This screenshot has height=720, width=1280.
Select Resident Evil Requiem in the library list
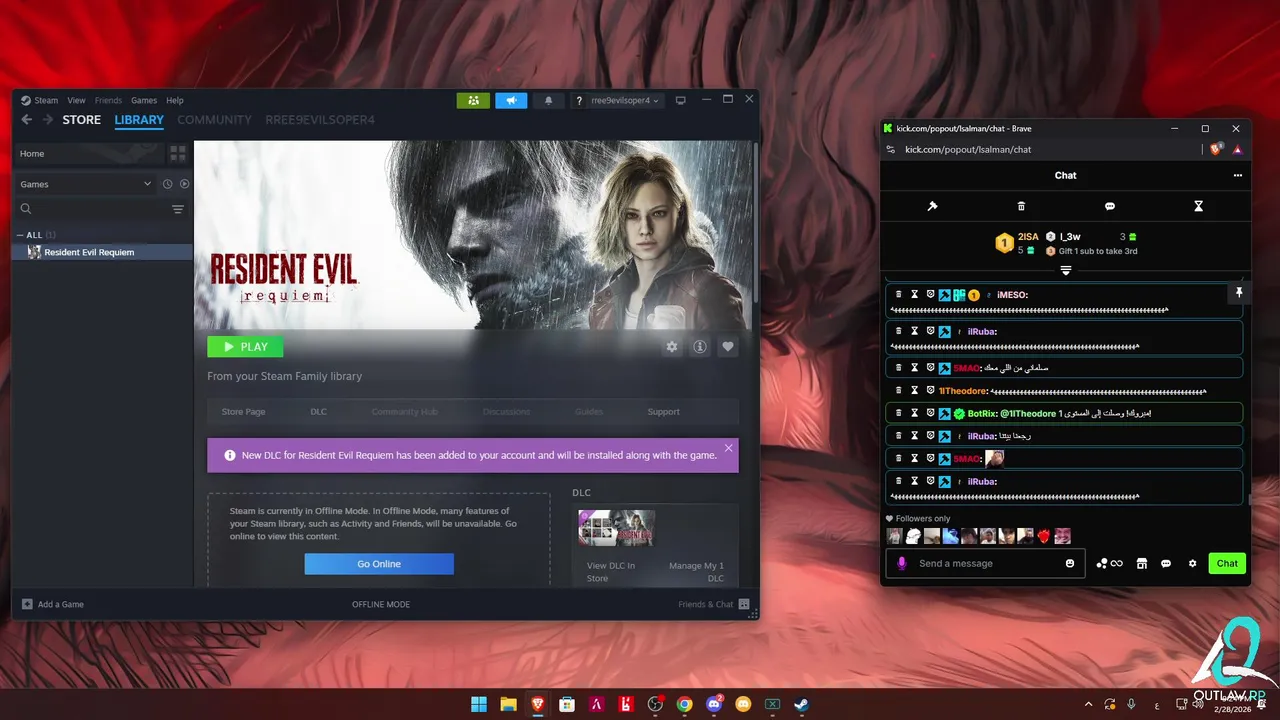tap(102, 252)
